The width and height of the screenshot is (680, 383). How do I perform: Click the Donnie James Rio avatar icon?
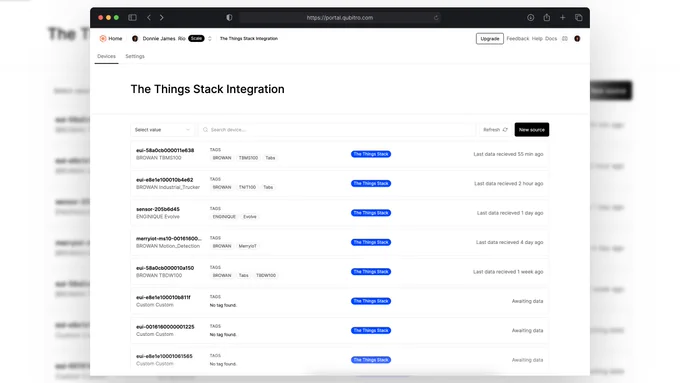point(135,39)
